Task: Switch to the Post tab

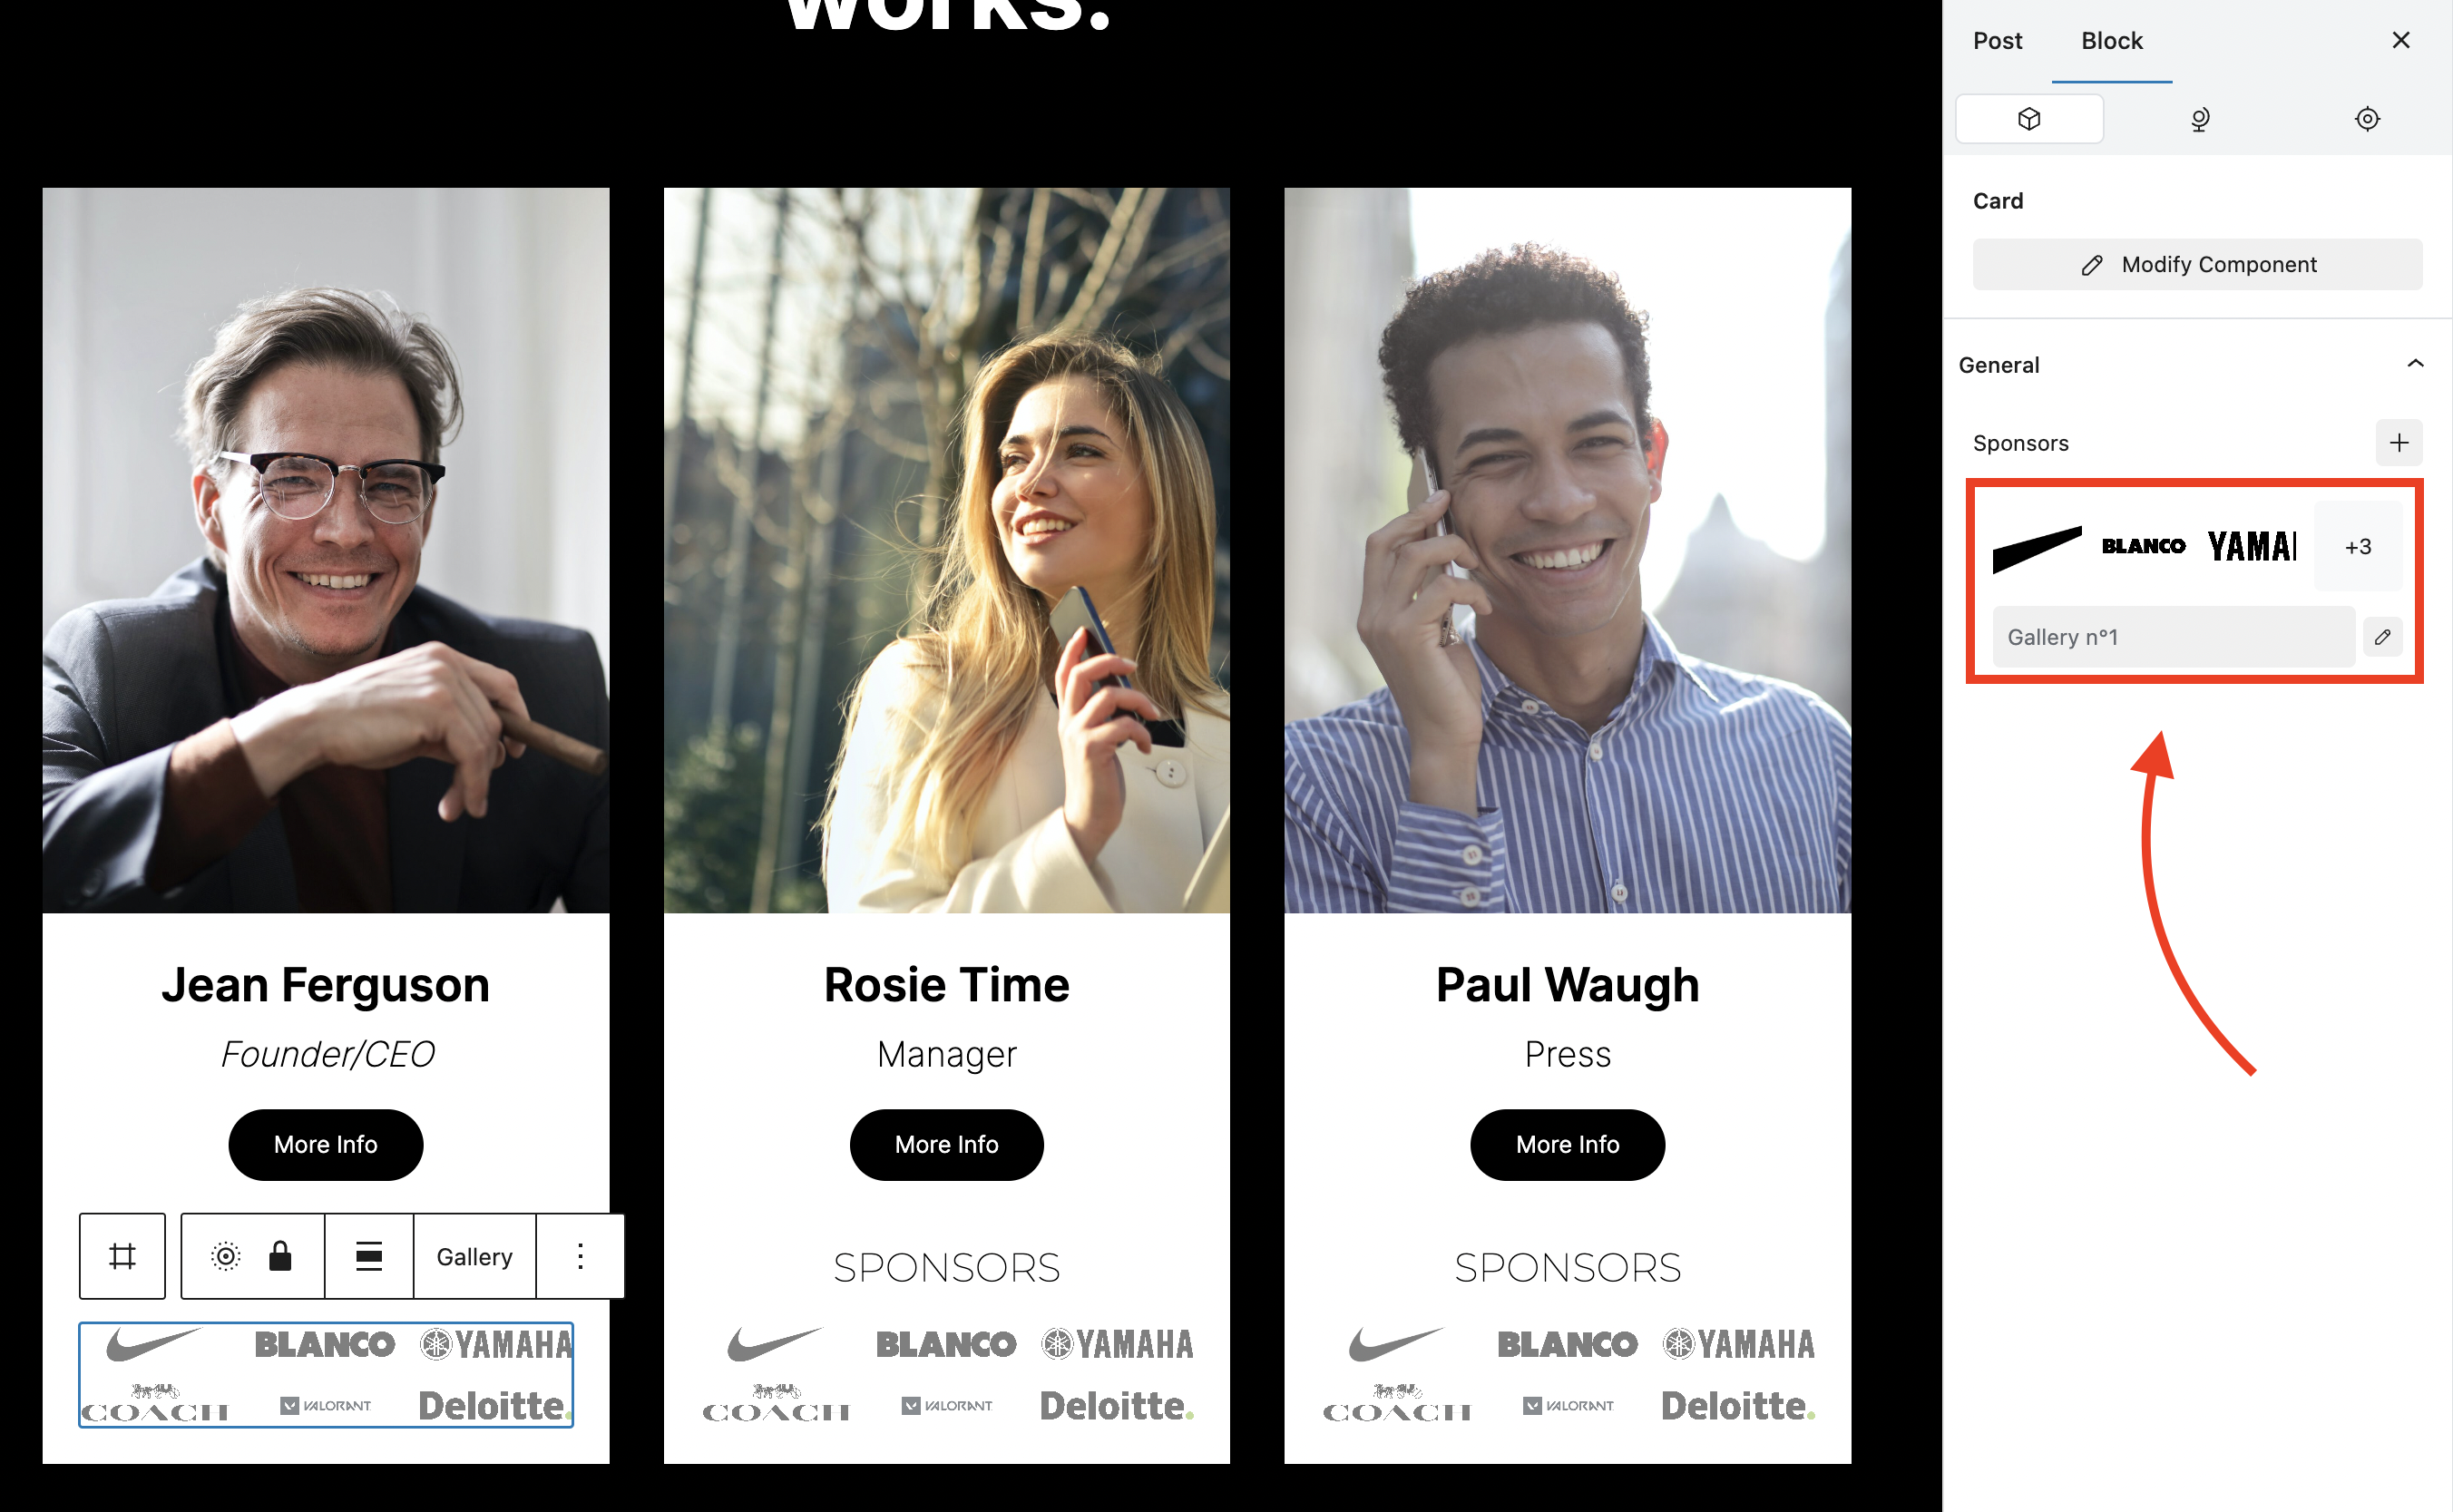Action: 1997,41
